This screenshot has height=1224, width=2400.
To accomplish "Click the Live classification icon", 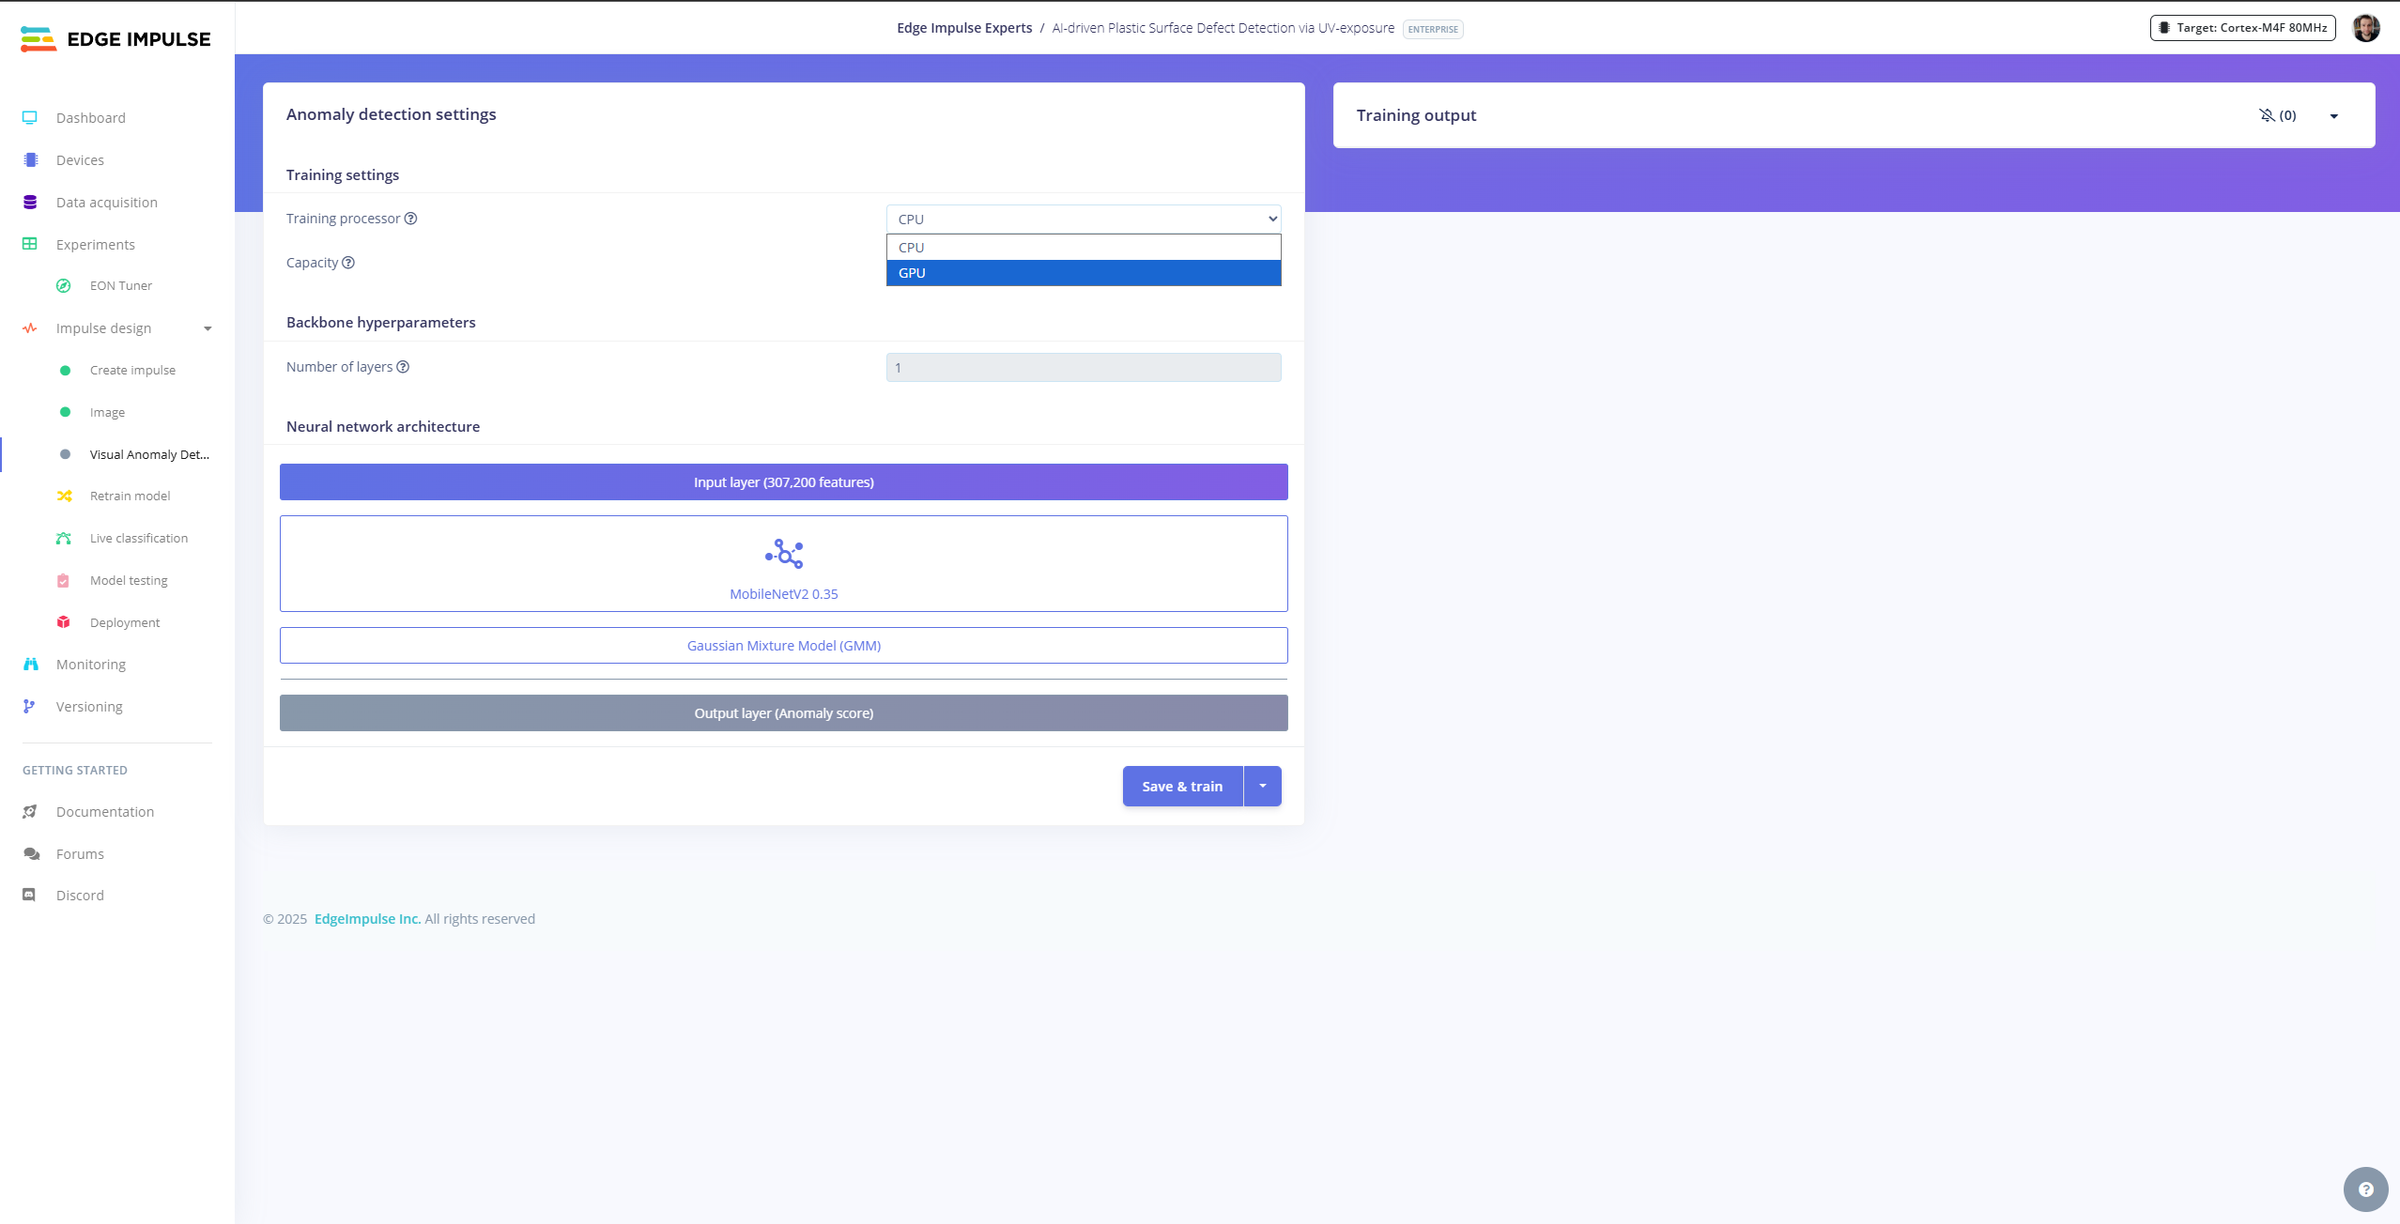I will pos(64,538).
